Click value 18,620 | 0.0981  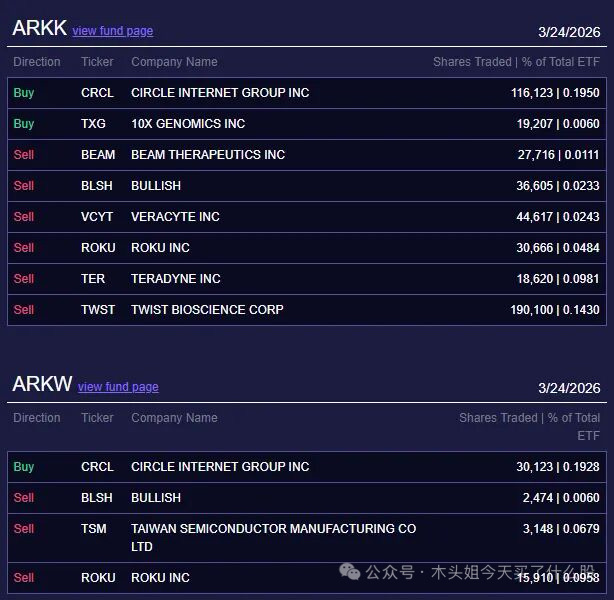click(558, 278)
